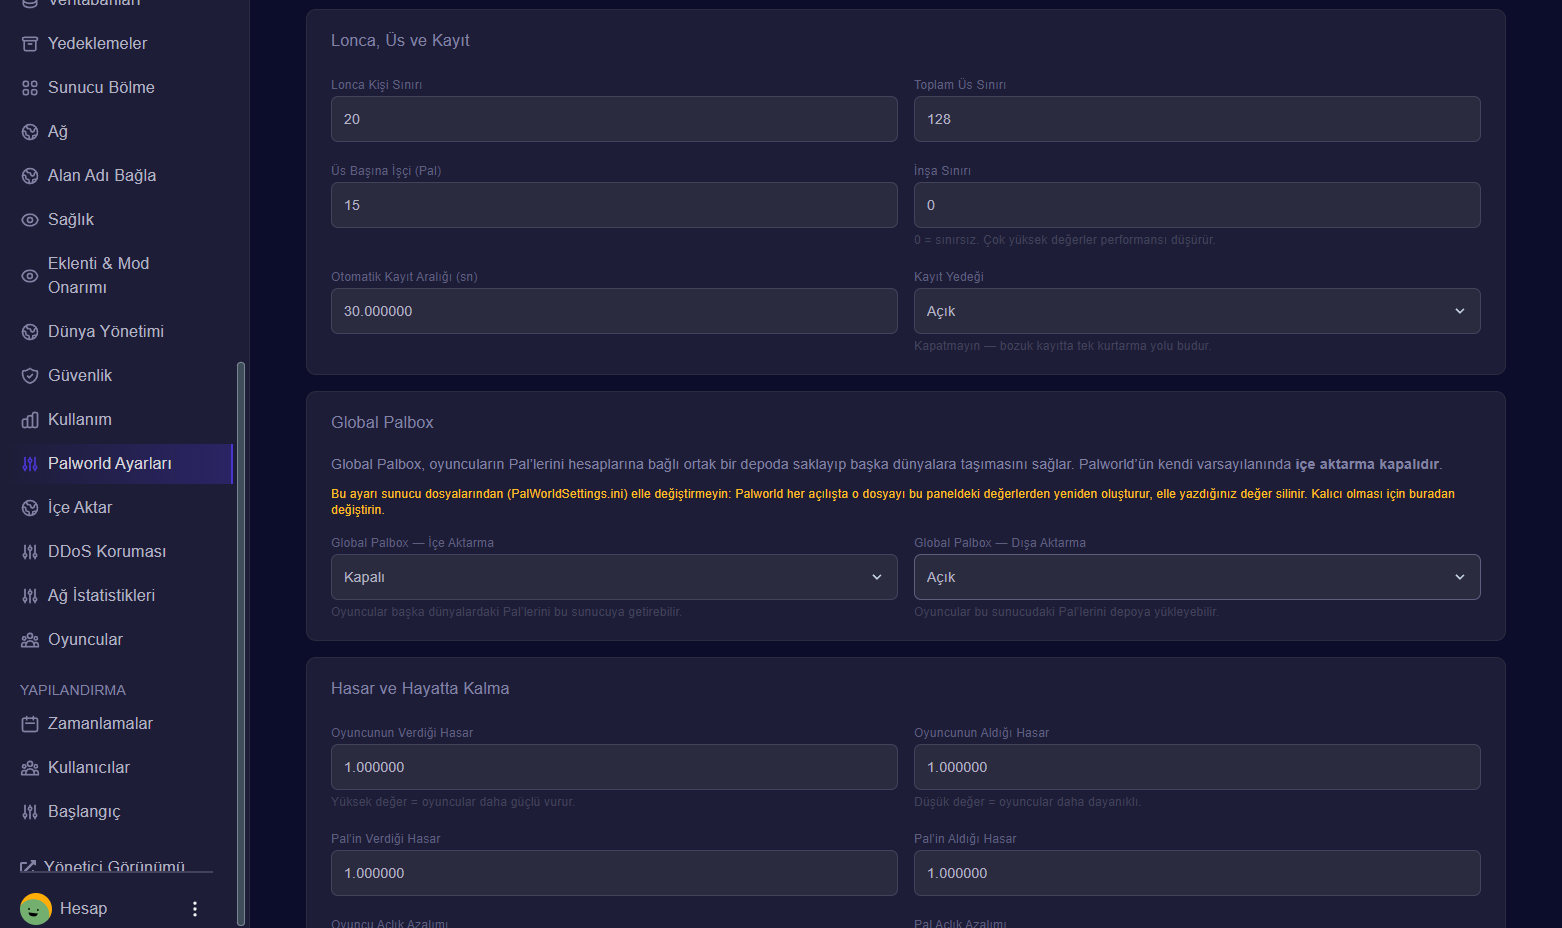1562x928 pixels.
Task: Click the Yedeklemeler archive icon
Action: click(x=30, y=44)
